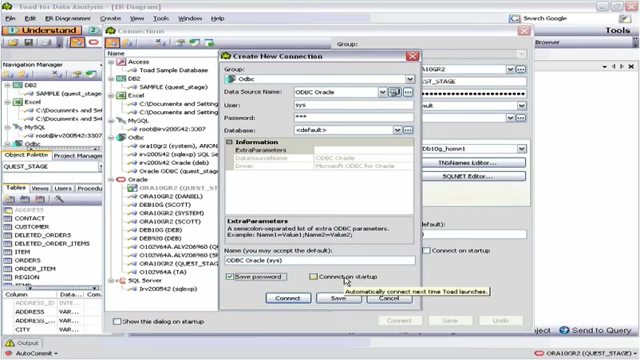Click the ODBC administrator icon beside Data Source Name
This screenshot has height=360, width=640.
tap(395, 92)
